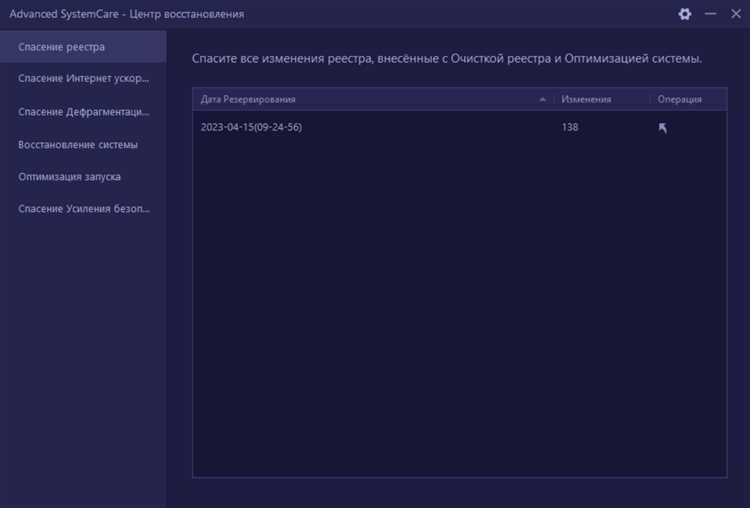This screenshot has width=750, height=508.
Task: Click the Изменения column header
Action: pyautogui.click(x=586, y=99)
